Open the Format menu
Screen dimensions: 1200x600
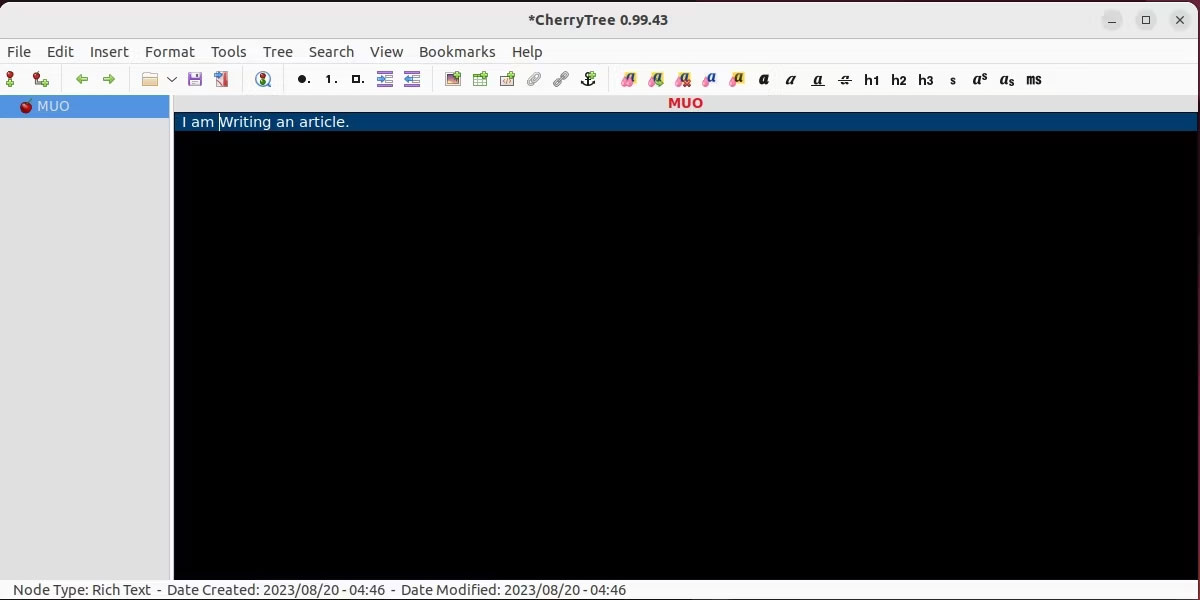point(169,51)
